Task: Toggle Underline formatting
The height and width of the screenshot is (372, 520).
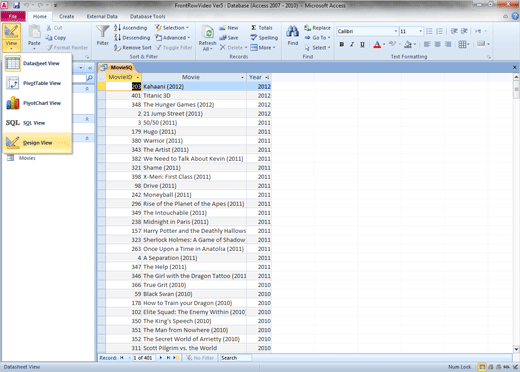Action: [362, 44]
